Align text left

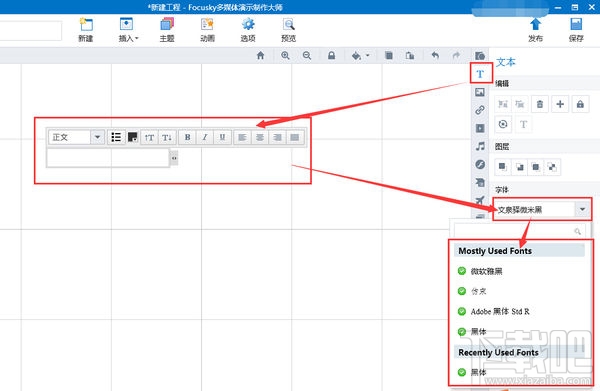tap(242, 137)
